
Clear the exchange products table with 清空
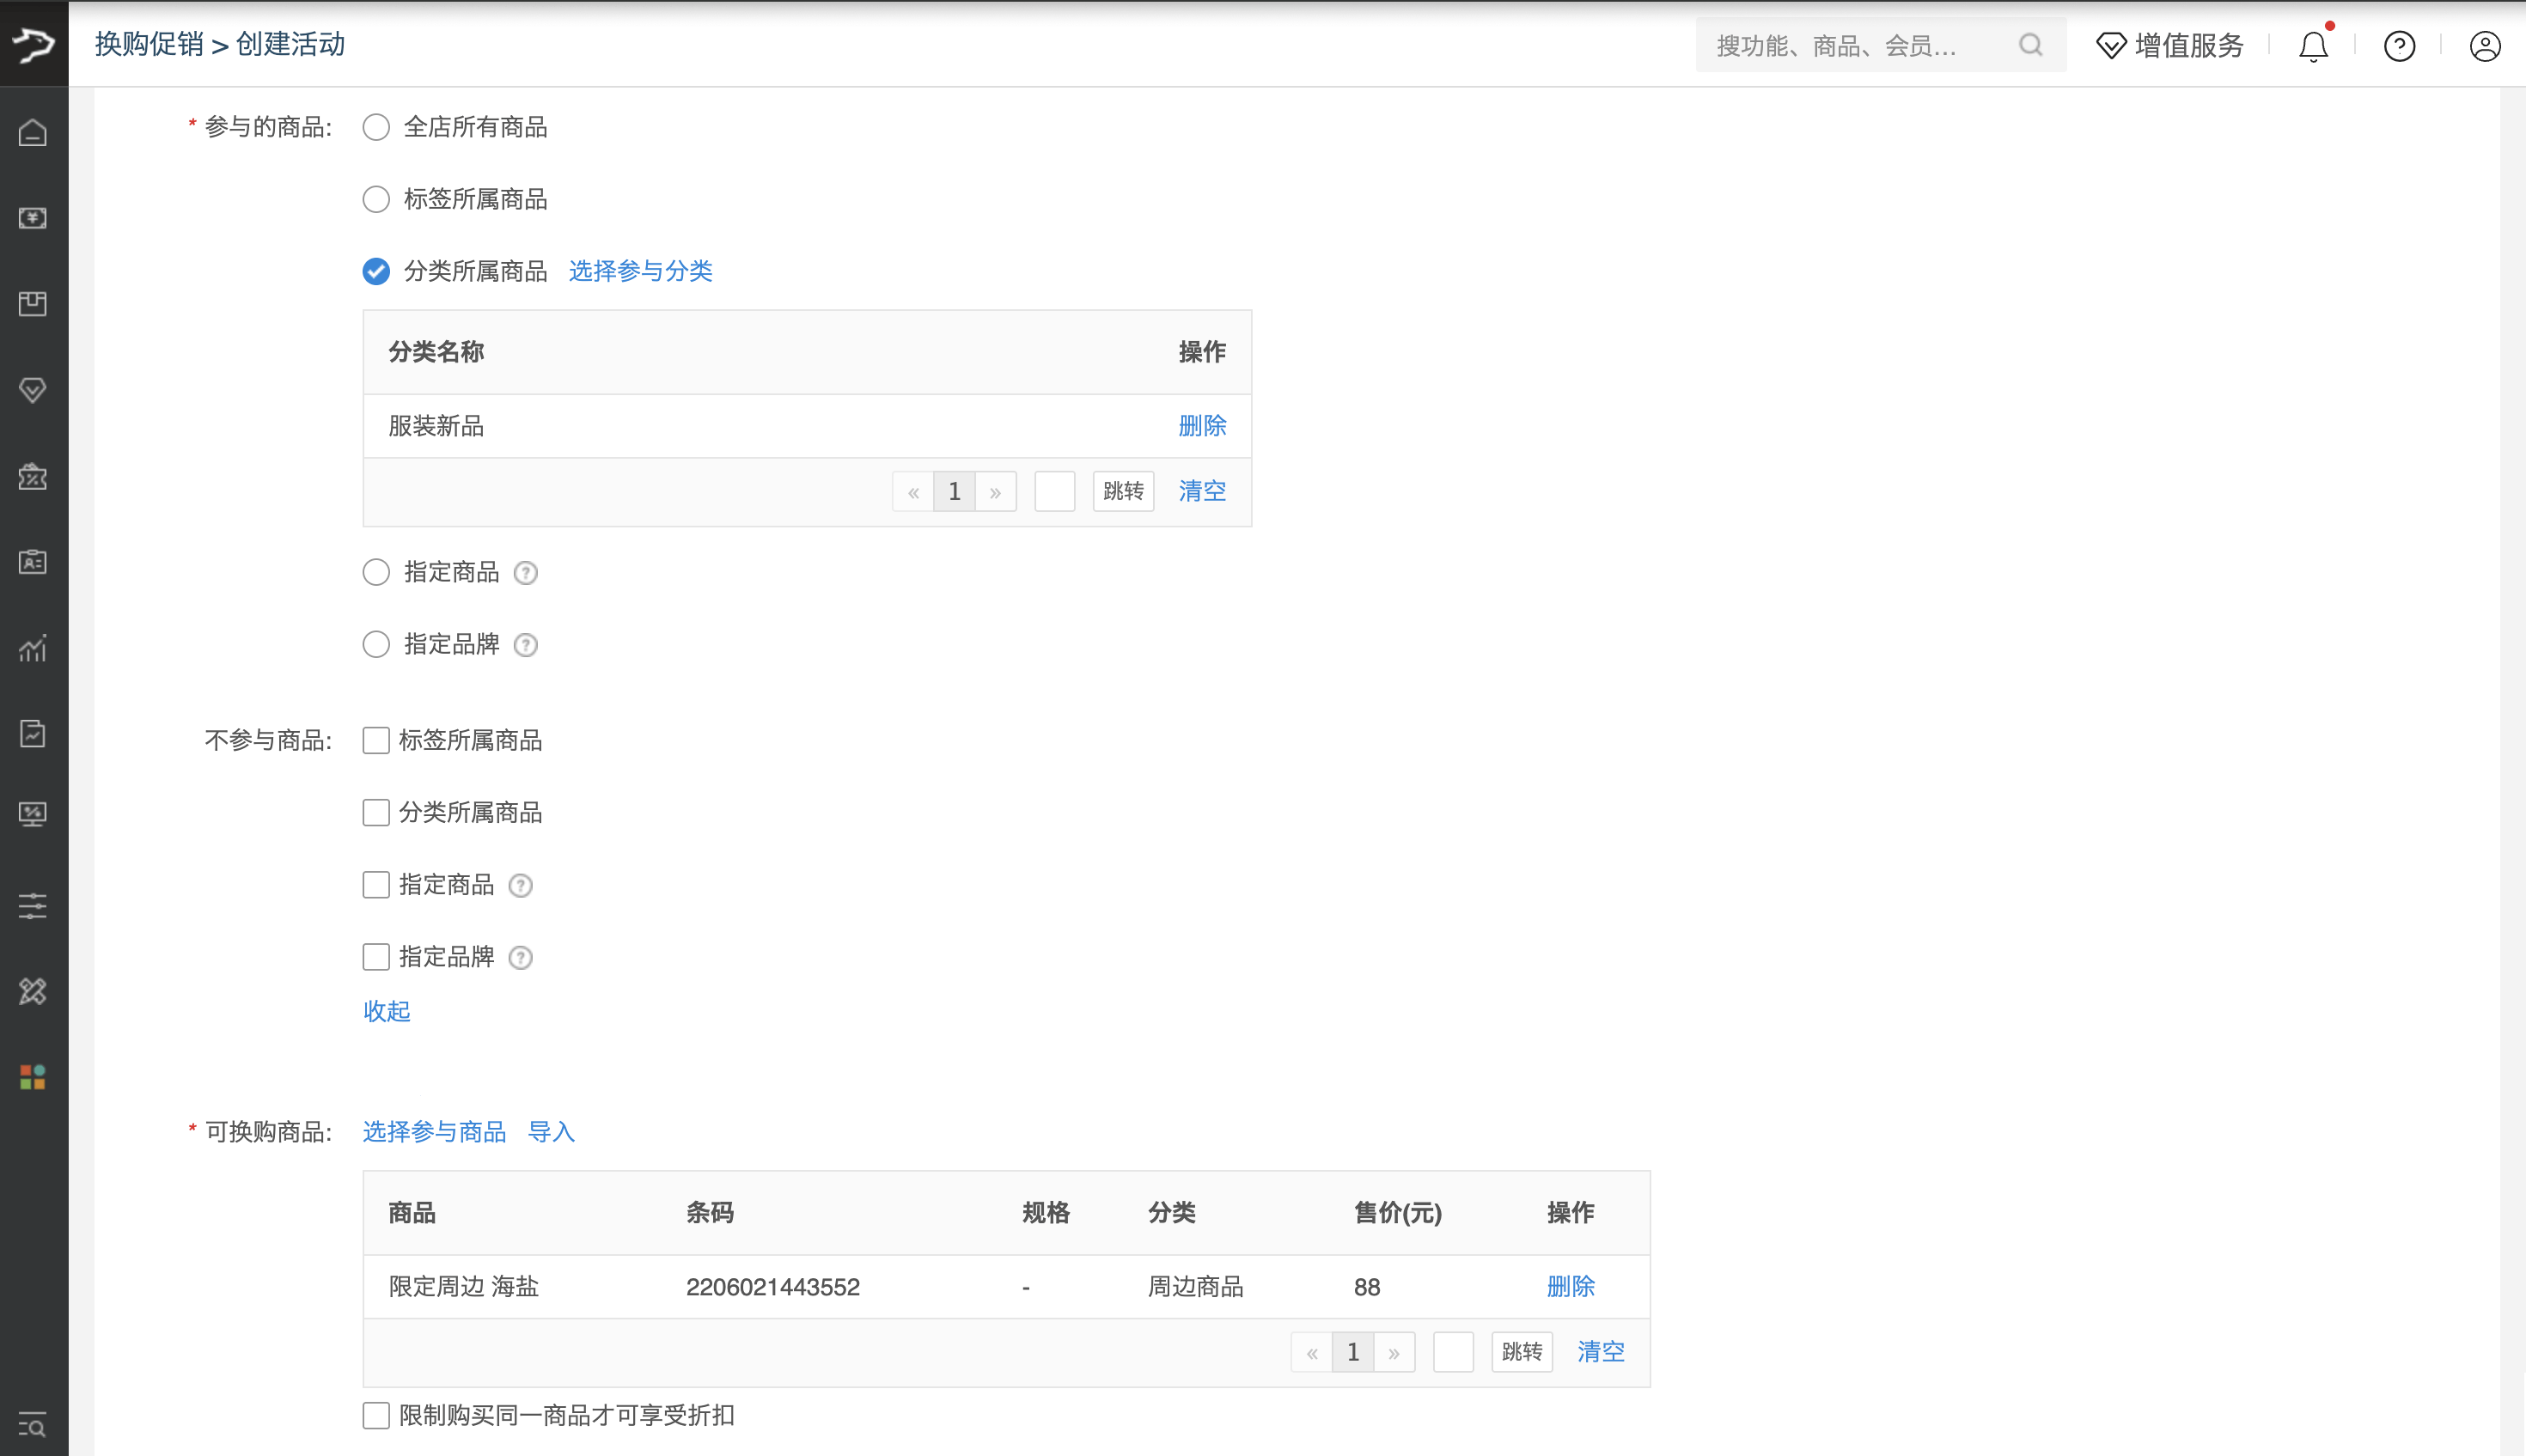pyautogui.click(x=1600, y=1352)
